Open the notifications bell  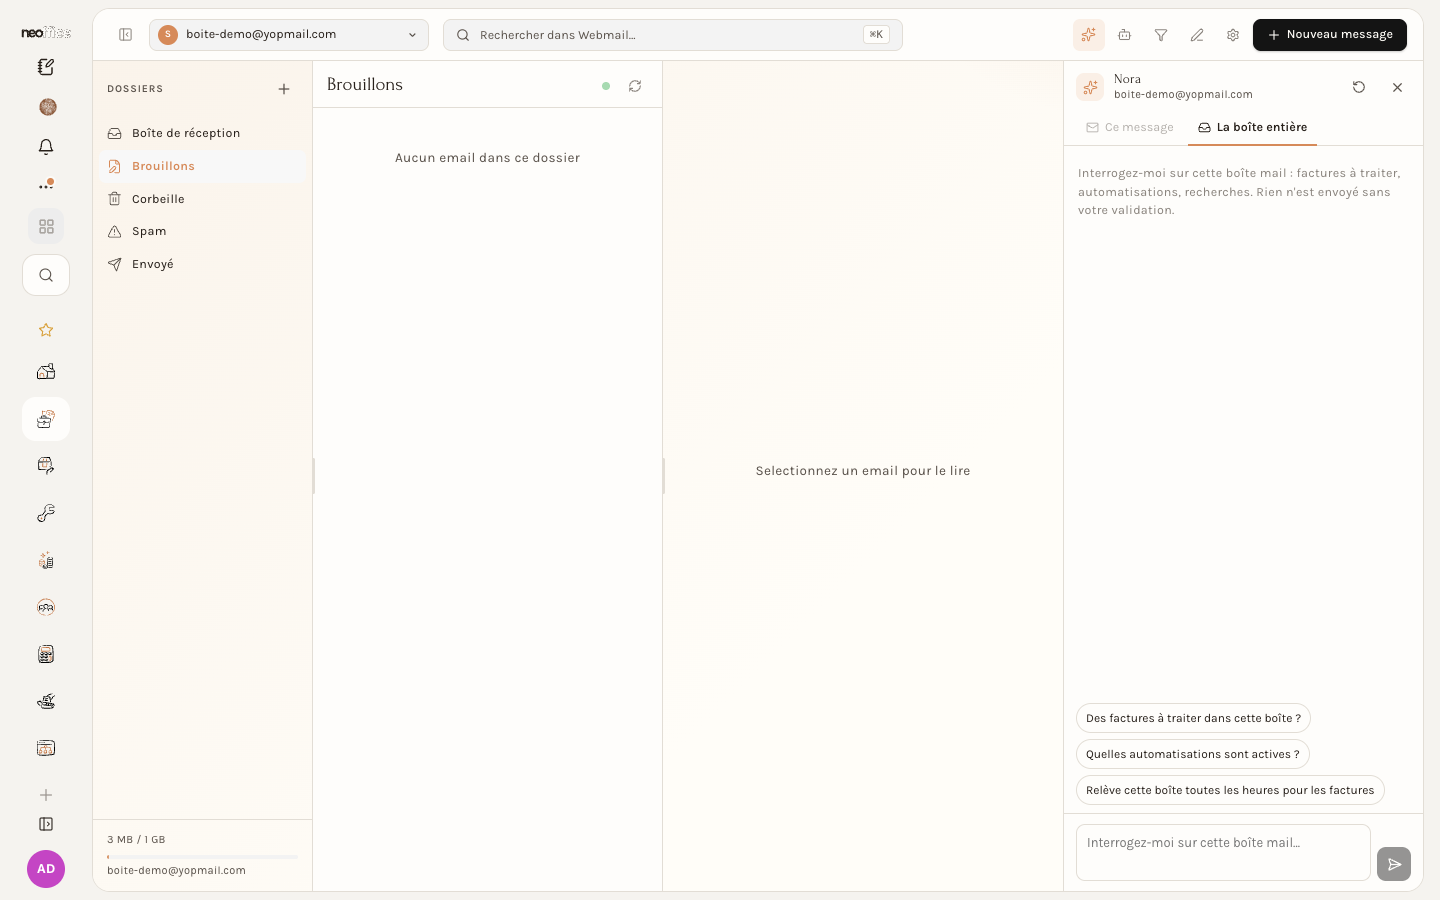pos(46,147)
